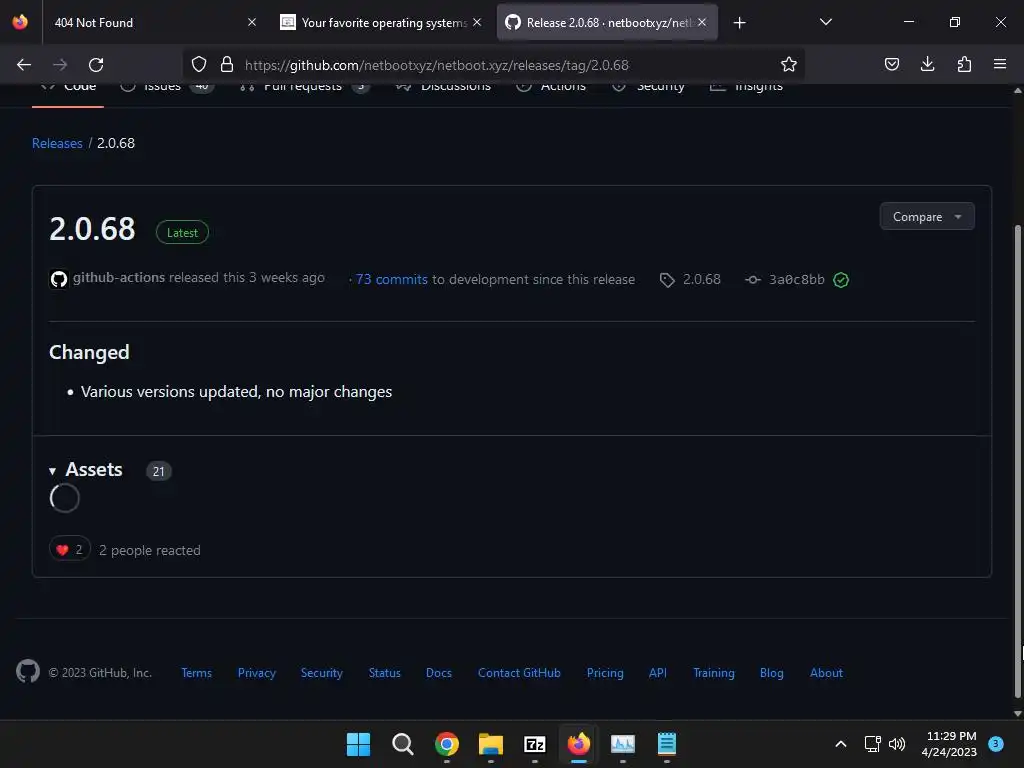This screenshot has height=768, width=1024.
Task: Switch to the 404 Not Found tab
Action: 153,23
